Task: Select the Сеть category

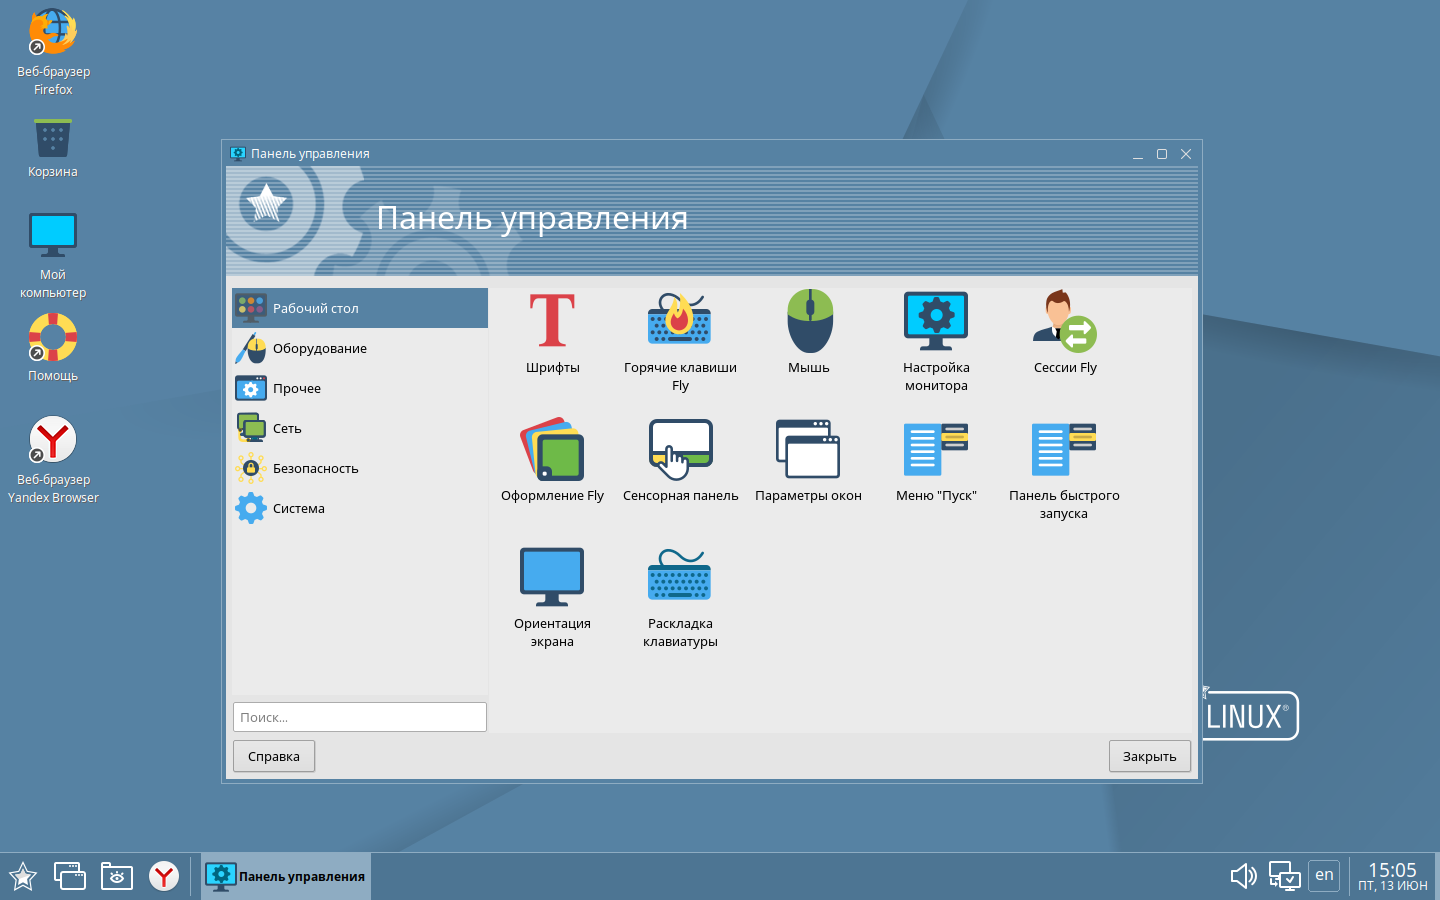Action: (x=360, y=428)
